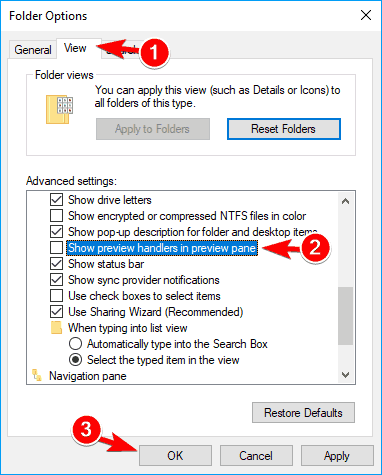Image resolution: width=382 pixels, height=475 pixels.
Task: Click the scroll up arrow in Advanced settings
Action: pos(346,201)
